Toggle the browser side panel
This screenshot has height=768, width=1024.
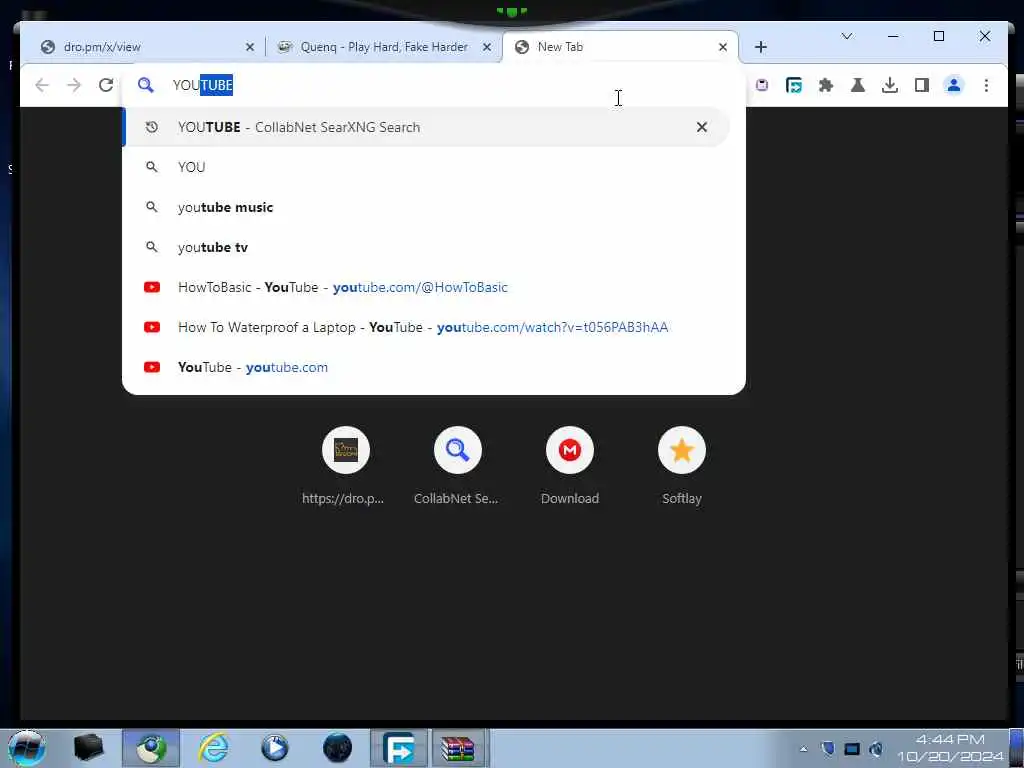(x=921, y=85)
